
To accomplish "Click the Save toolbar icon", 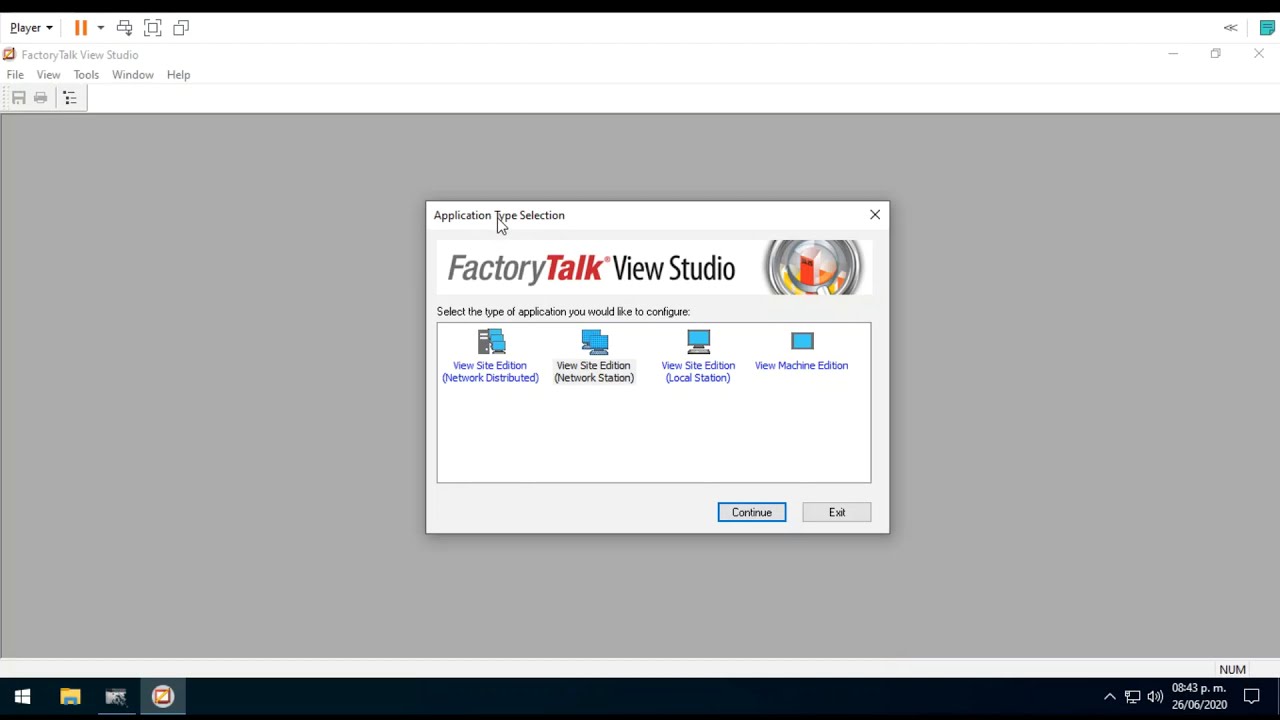I will tap(18, 98).
